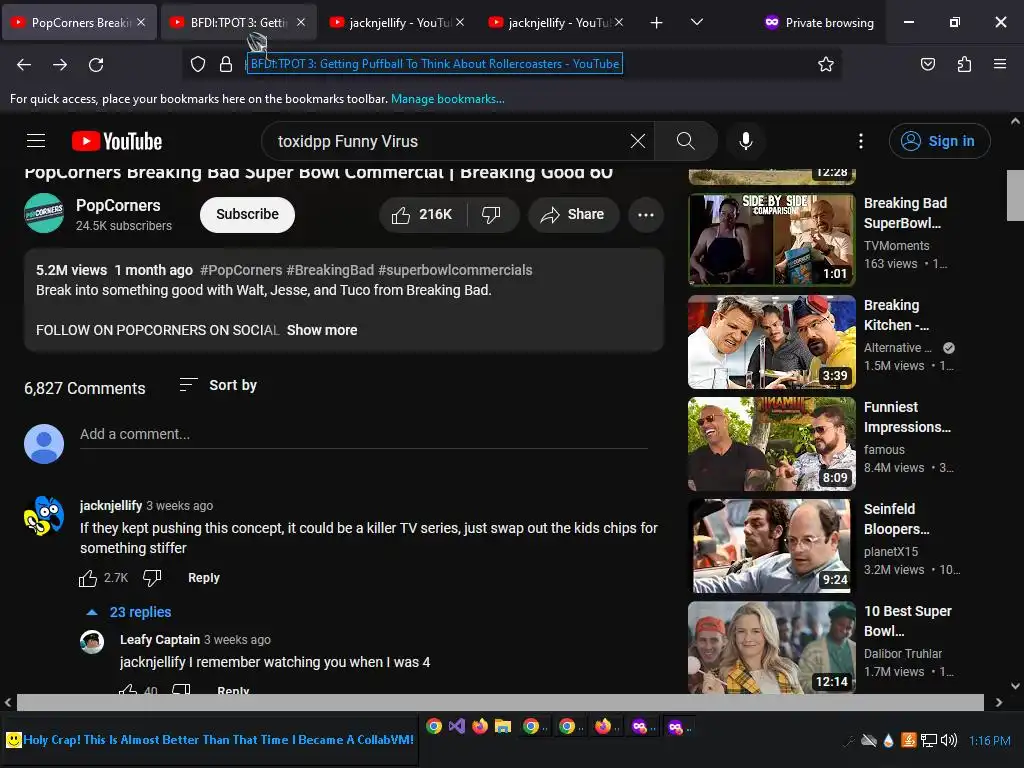Image resolution: width=1024 pixels, height=768 pixels.
Task: Open Save to Pocket icon
Action: pyautogui.click(x=928, y=64)
